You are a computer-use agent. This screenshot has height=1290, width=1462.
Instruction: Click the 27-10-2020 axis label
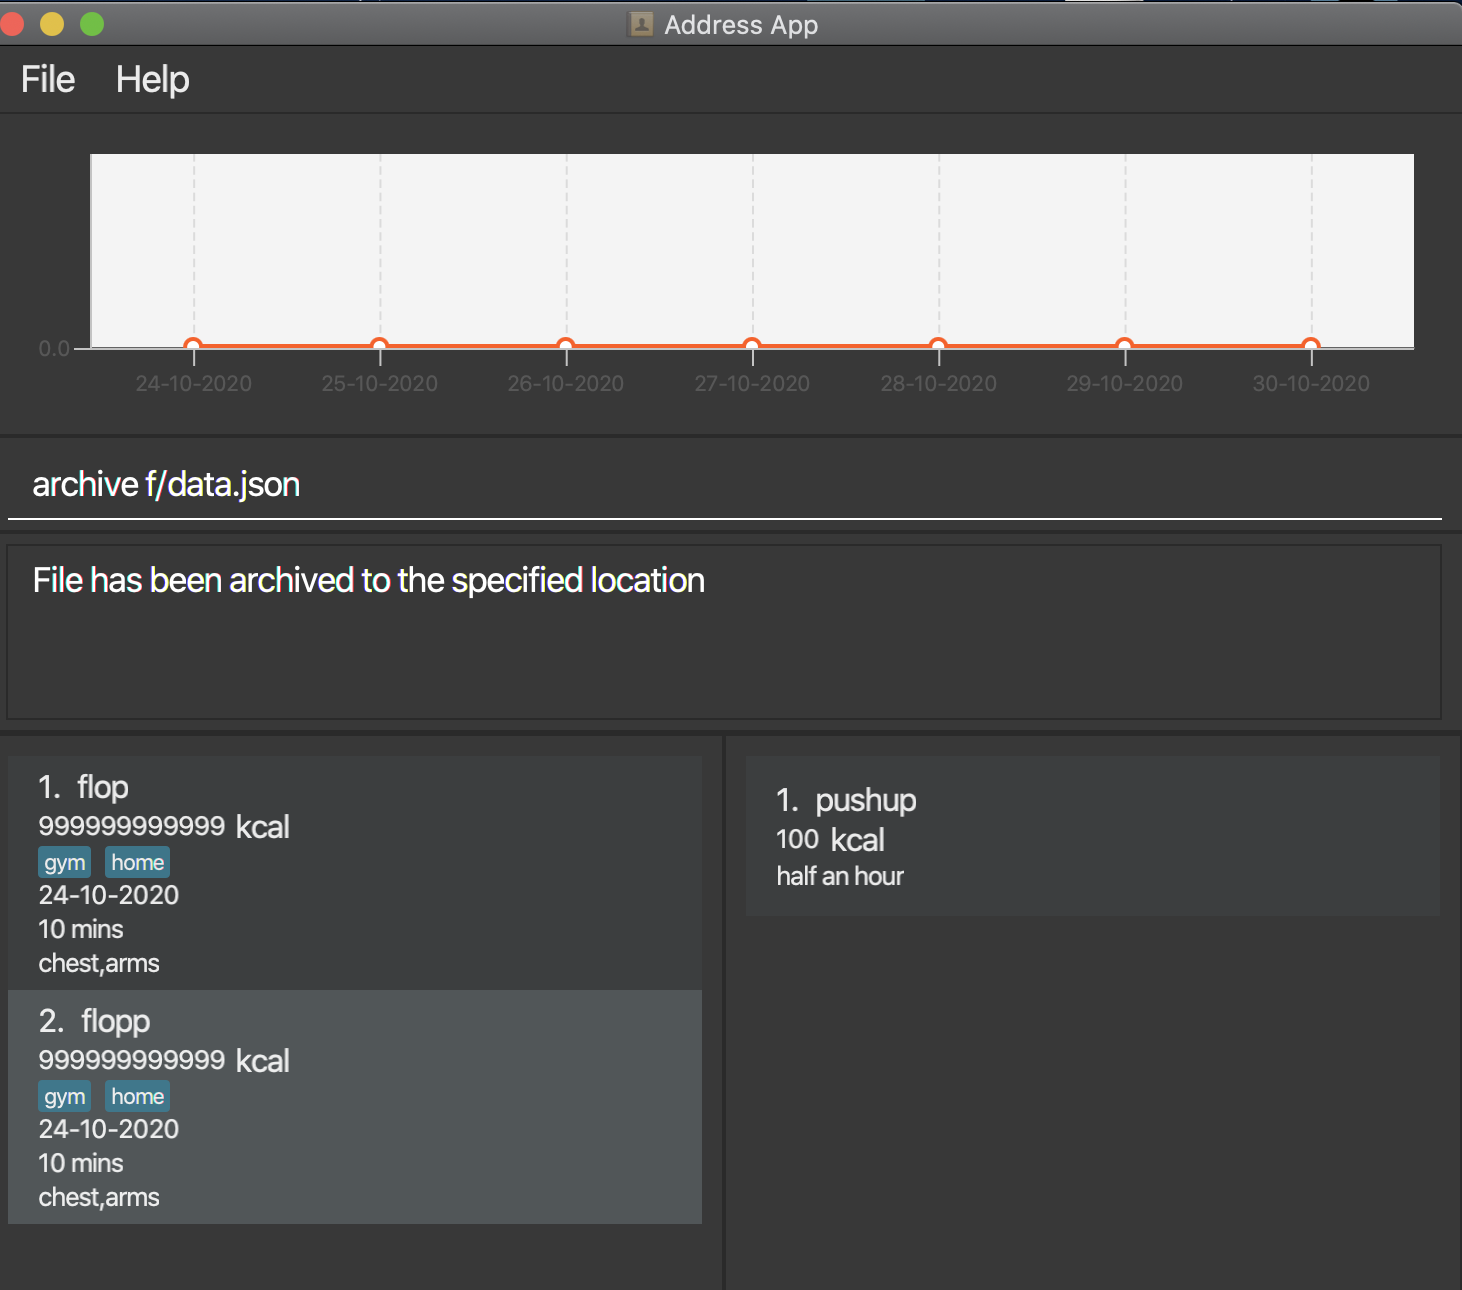coord(752,383)
